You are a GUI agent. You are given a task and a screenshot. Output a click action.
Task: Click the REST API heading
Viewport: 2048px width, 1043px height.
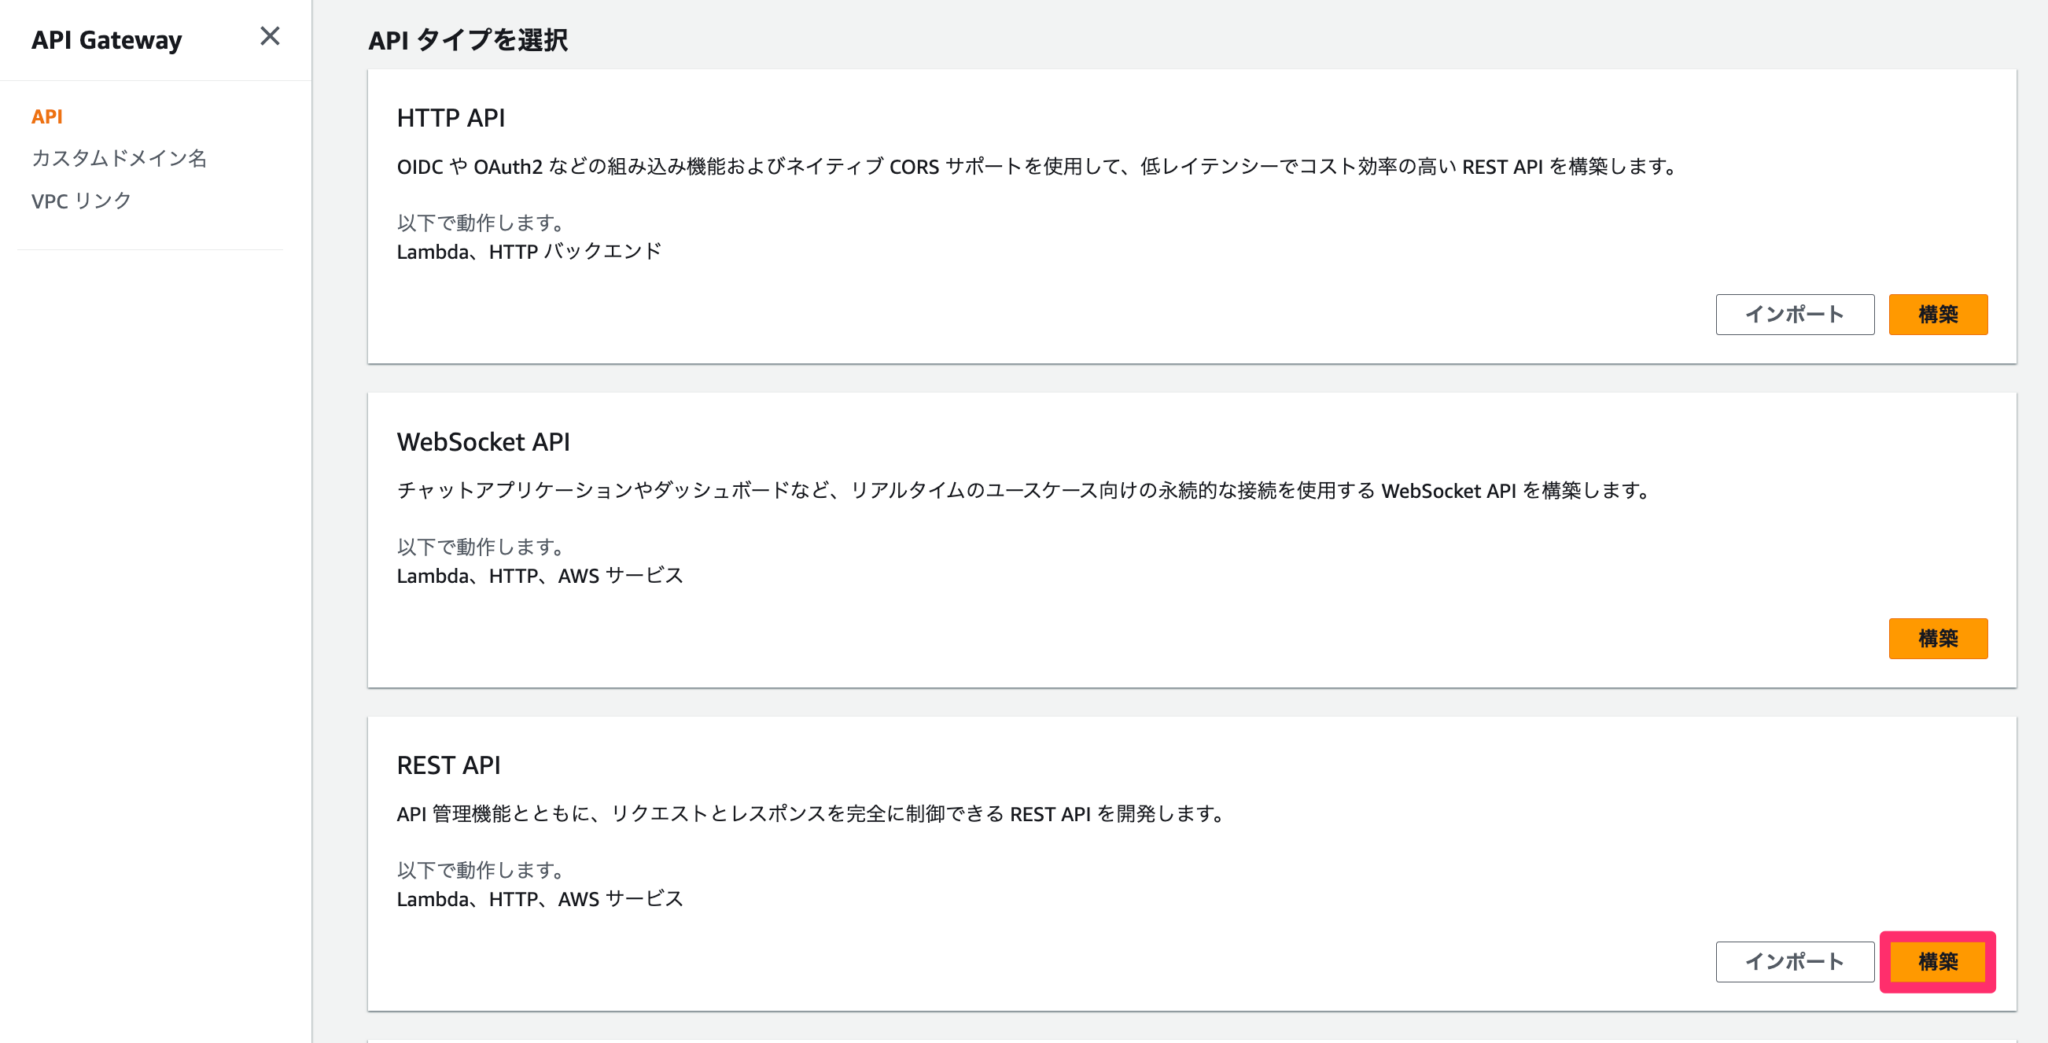(x=448, y=764)
